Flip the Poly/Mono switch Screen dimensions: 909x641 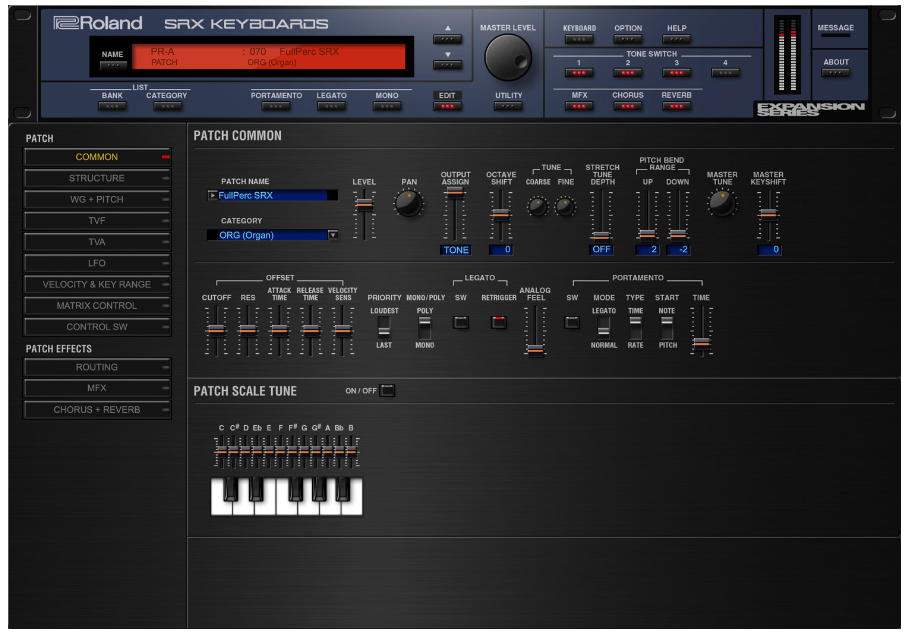pyautogui.click(x=425, y=328)
